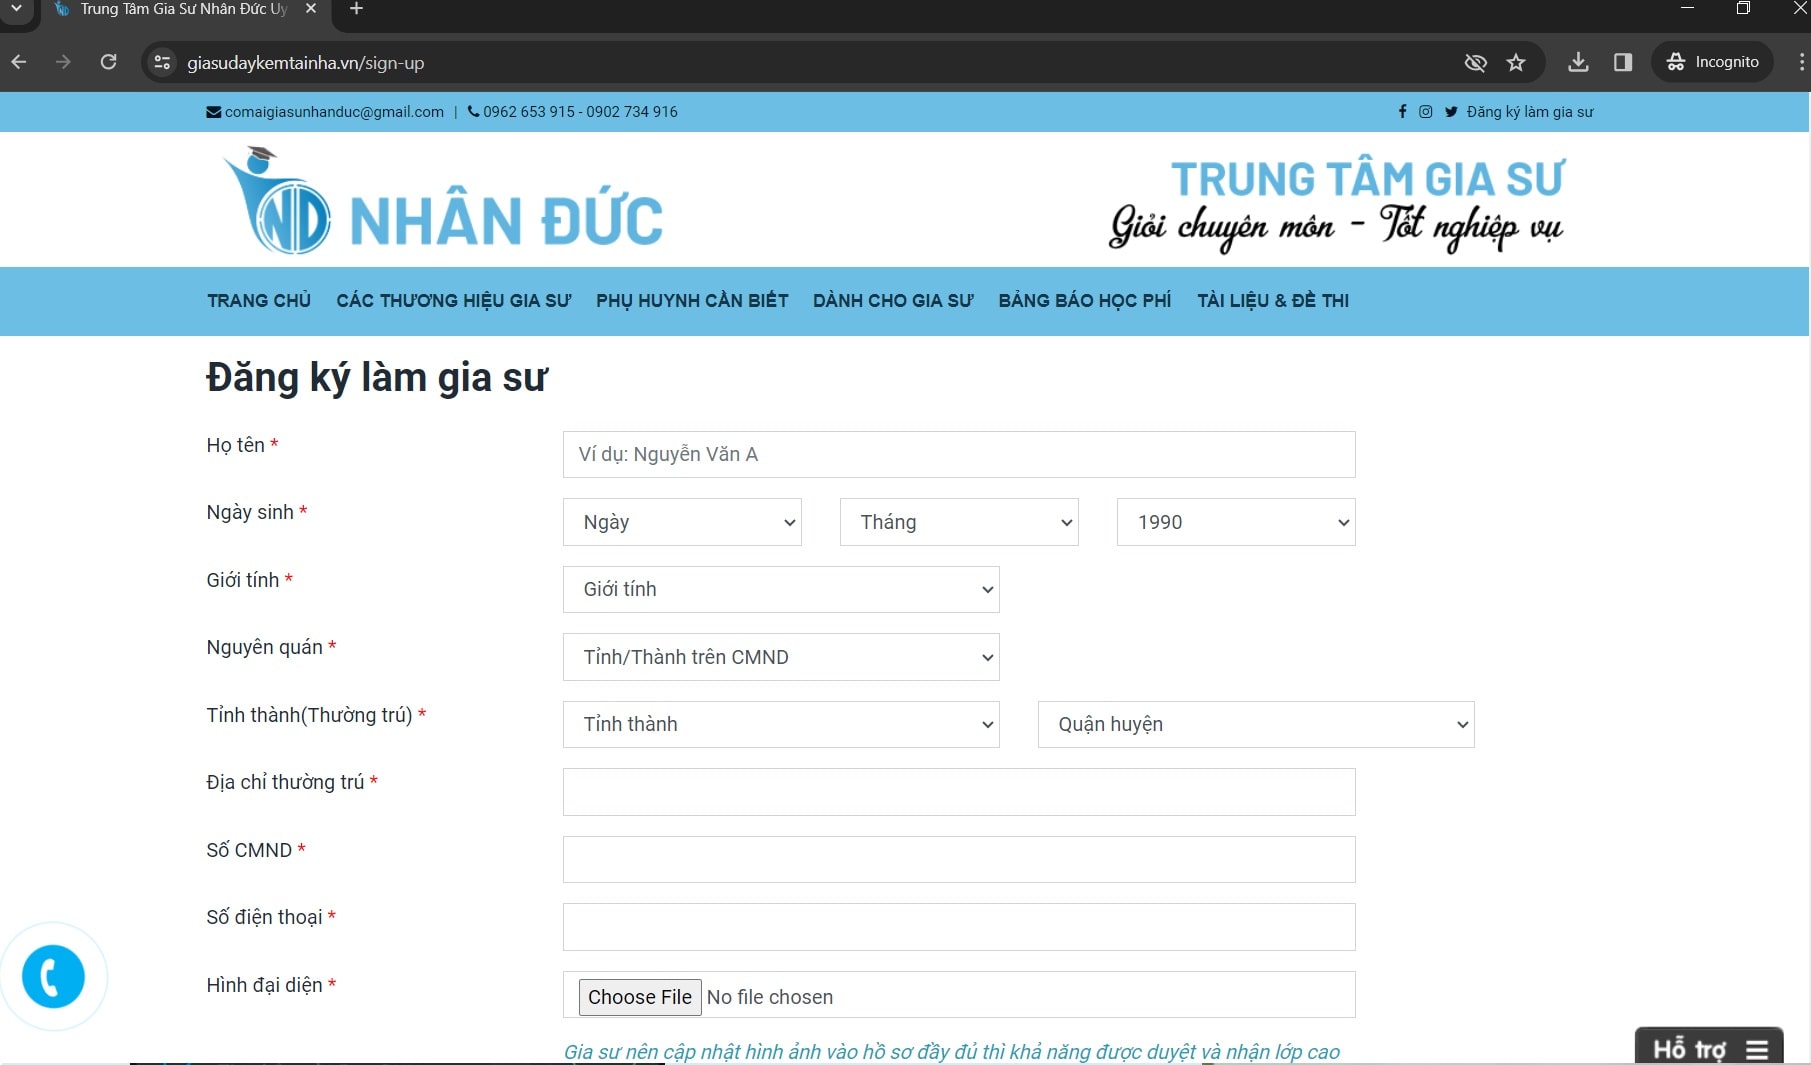Click the Incognito indicator

click(x=1712, y=61)
